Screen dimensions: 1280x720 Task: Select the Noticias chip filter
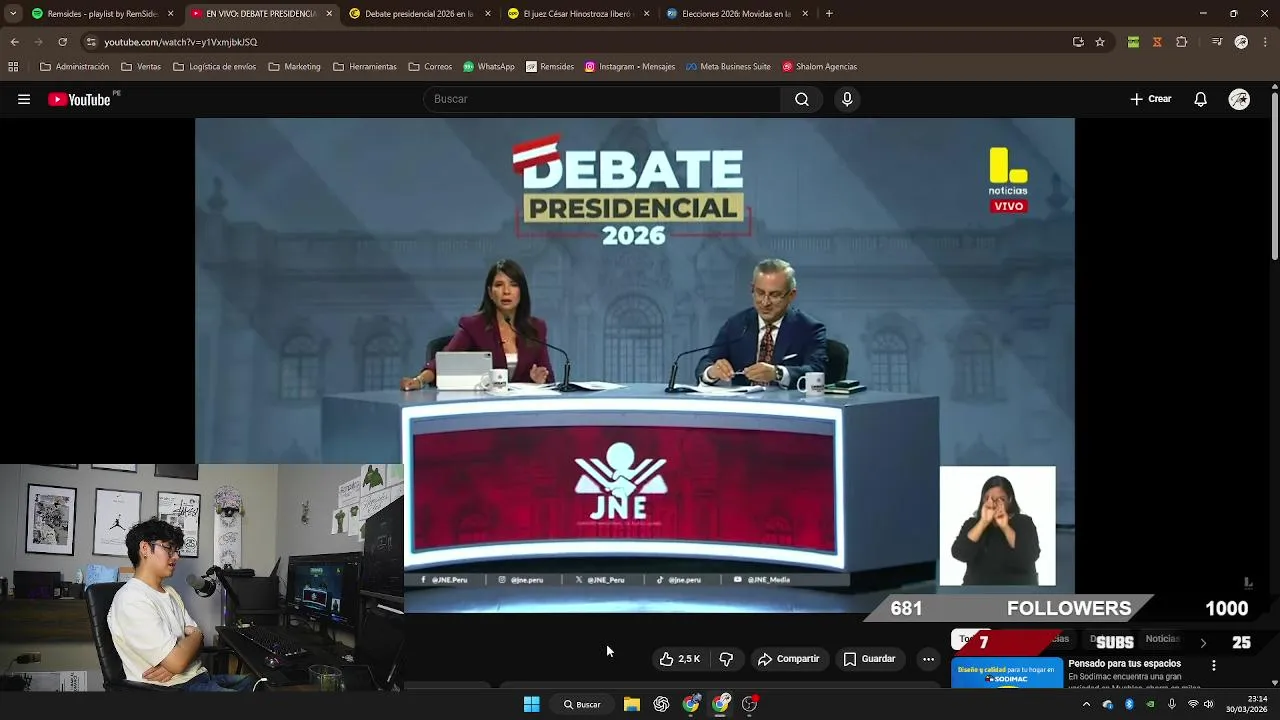pyautogui.click(x=1161, y=639)
